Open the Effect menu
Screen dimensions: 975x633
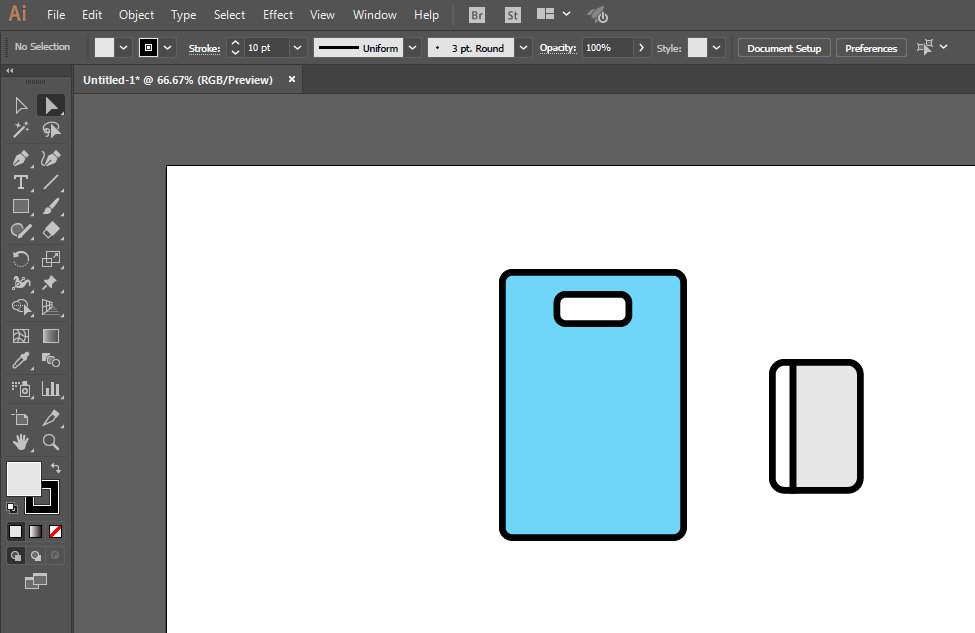(278, 15)
